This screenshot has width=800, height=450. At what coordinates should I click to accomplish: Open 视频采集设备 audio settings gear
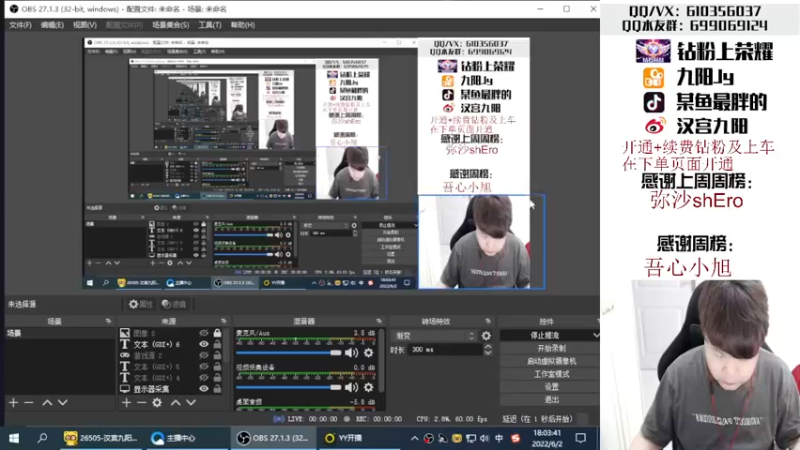[x=368, y=387]
